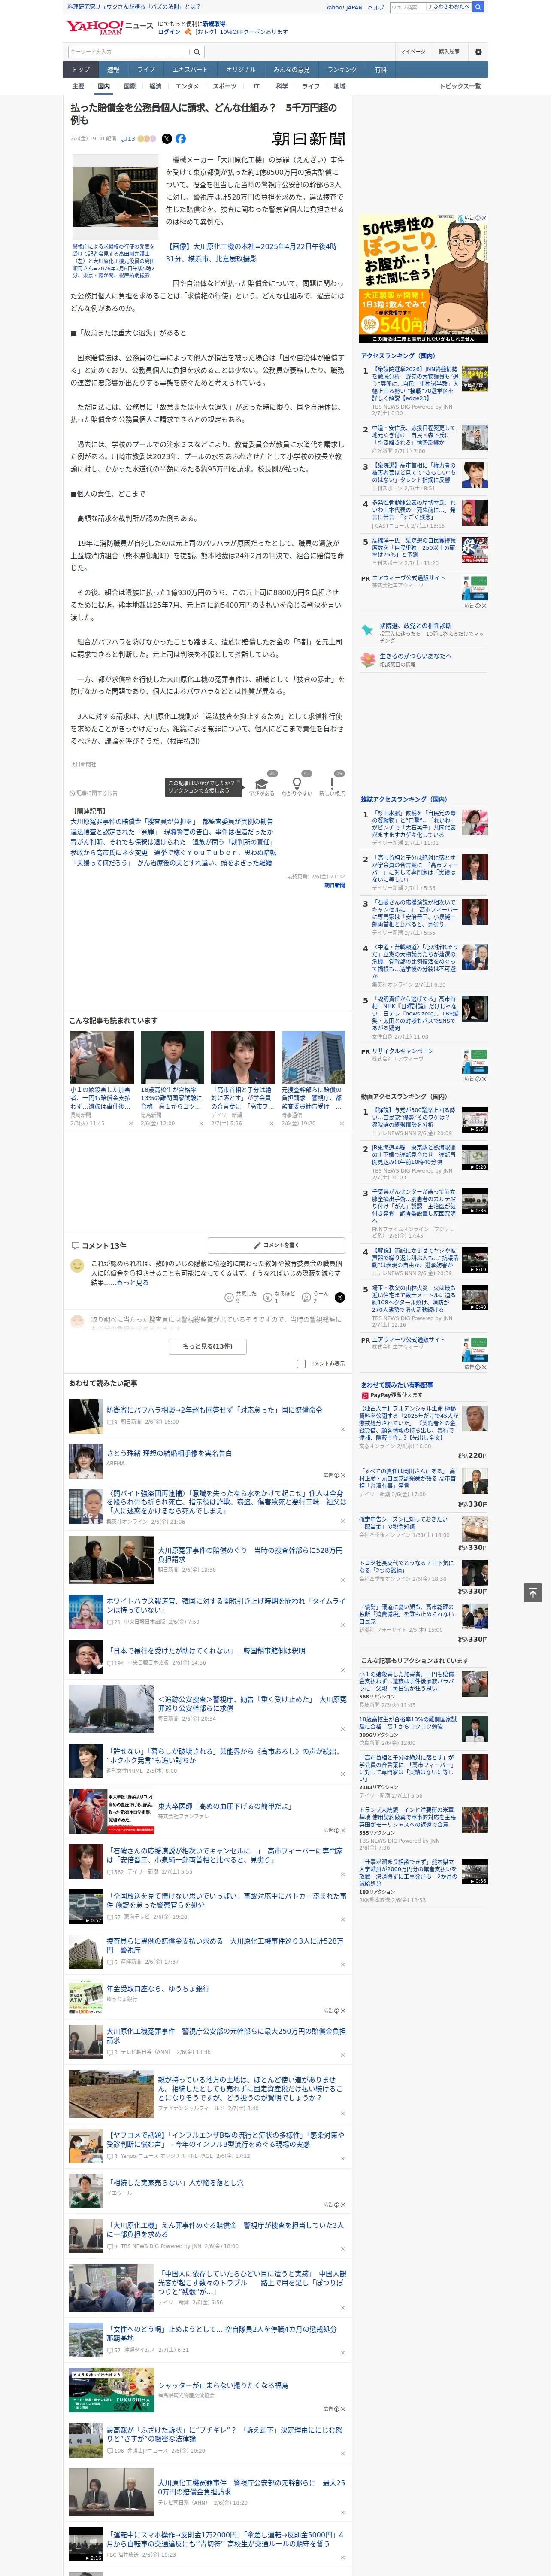Open the エンタメ category tab
The image size is (551, 2576).
click(187, 86)
